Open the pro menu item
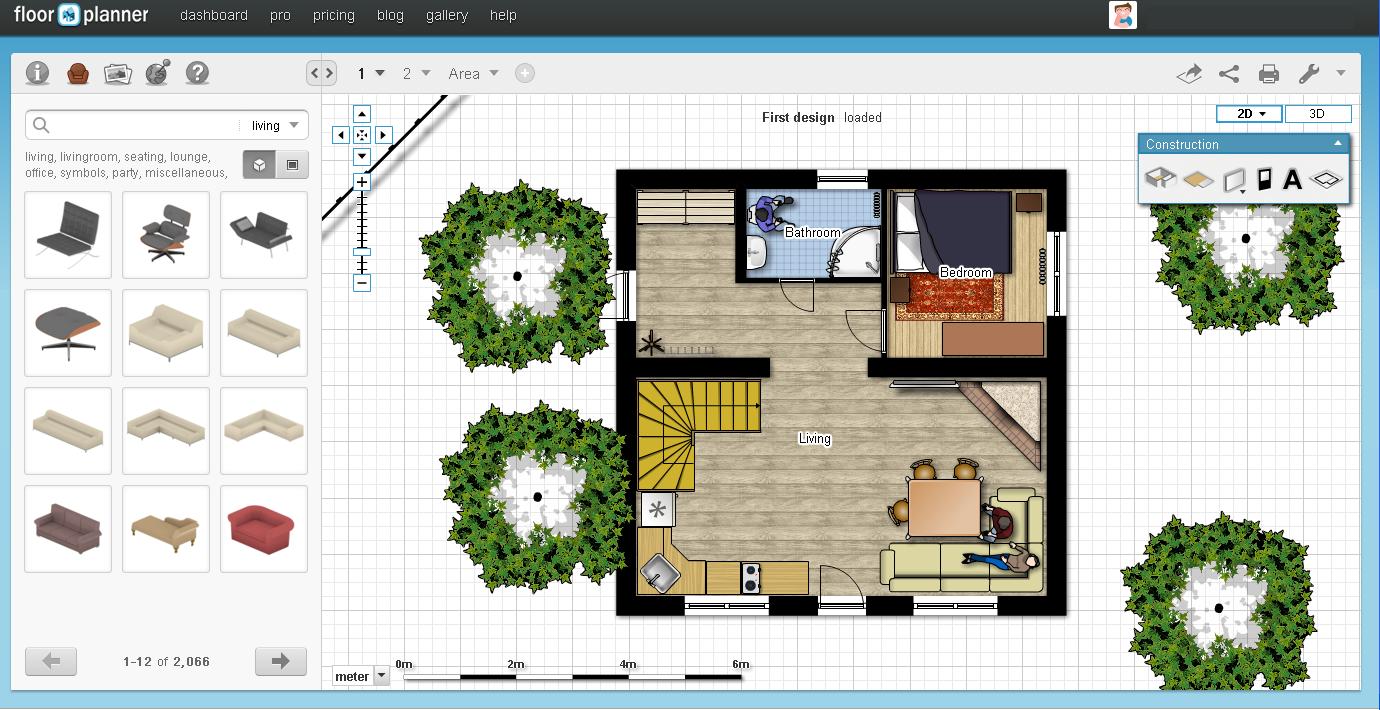This screenshot has width=1380, height=710. pyautogui.click(x=280, y=15)
